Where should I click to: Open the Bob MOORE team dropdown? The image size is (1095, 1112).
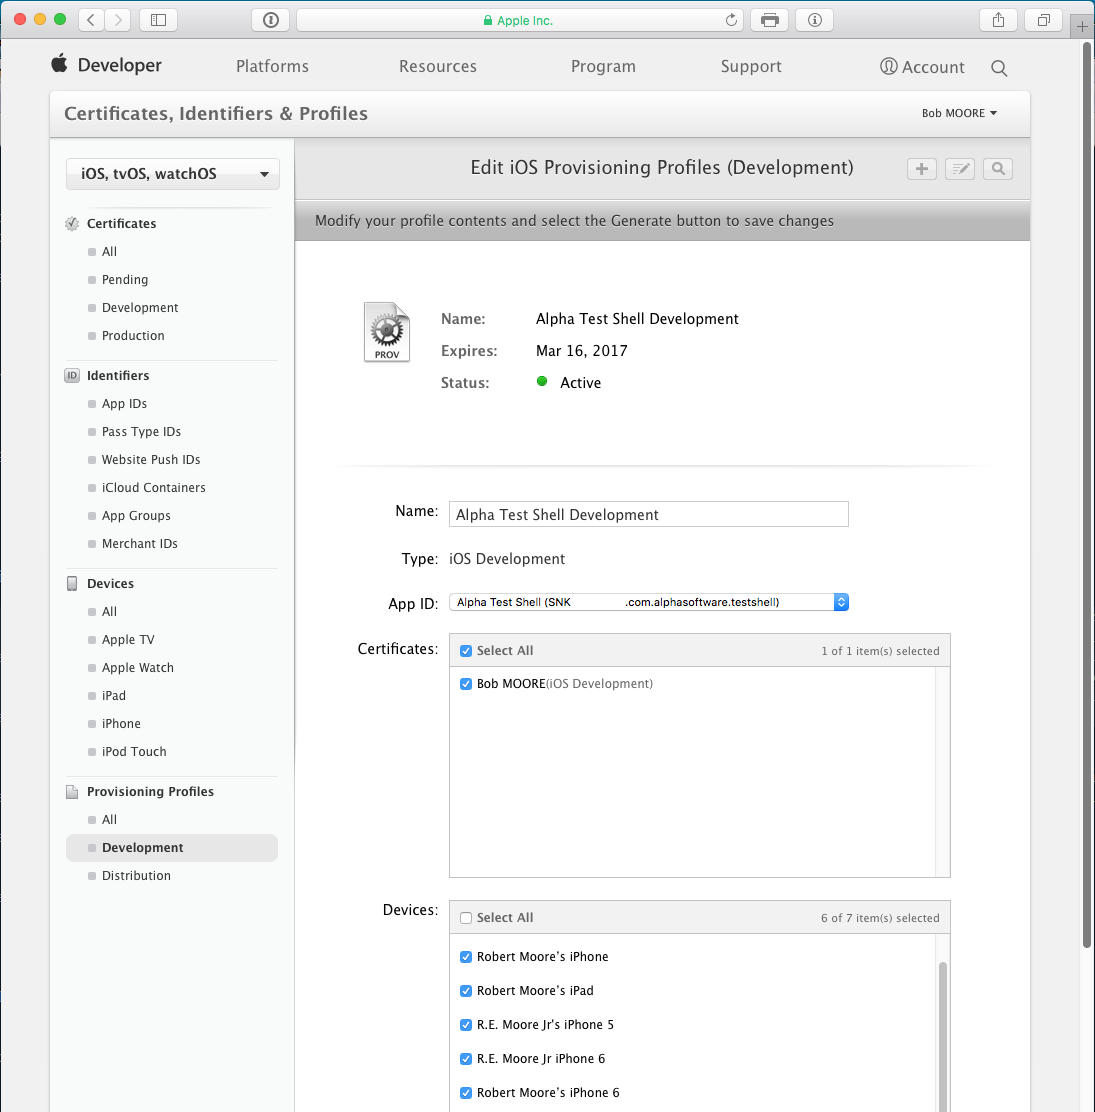(x=959, y=113)
